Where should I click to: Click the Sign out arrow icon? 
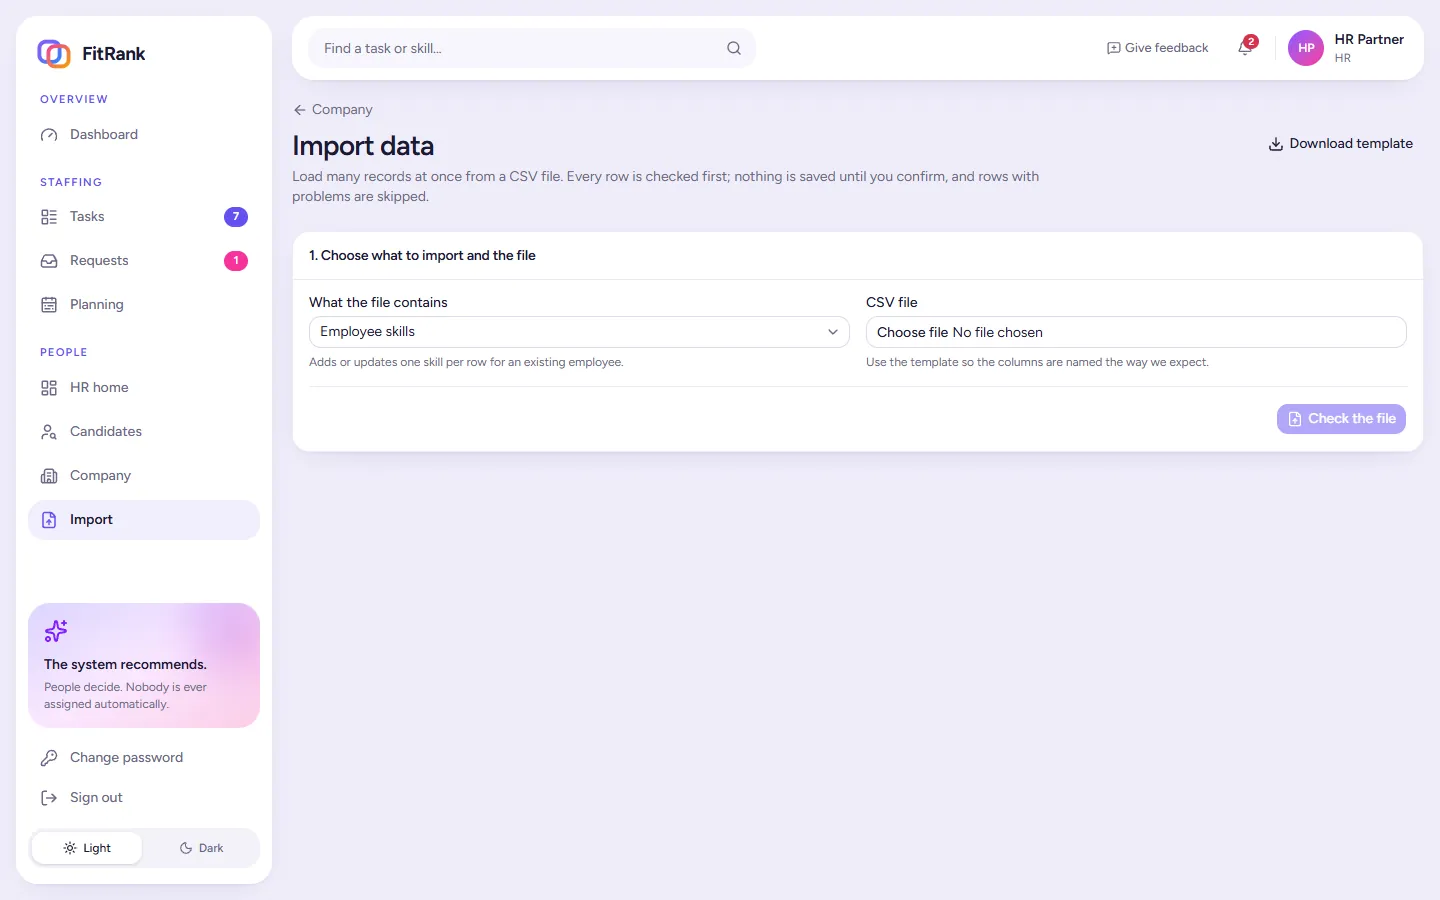[49, 798]
